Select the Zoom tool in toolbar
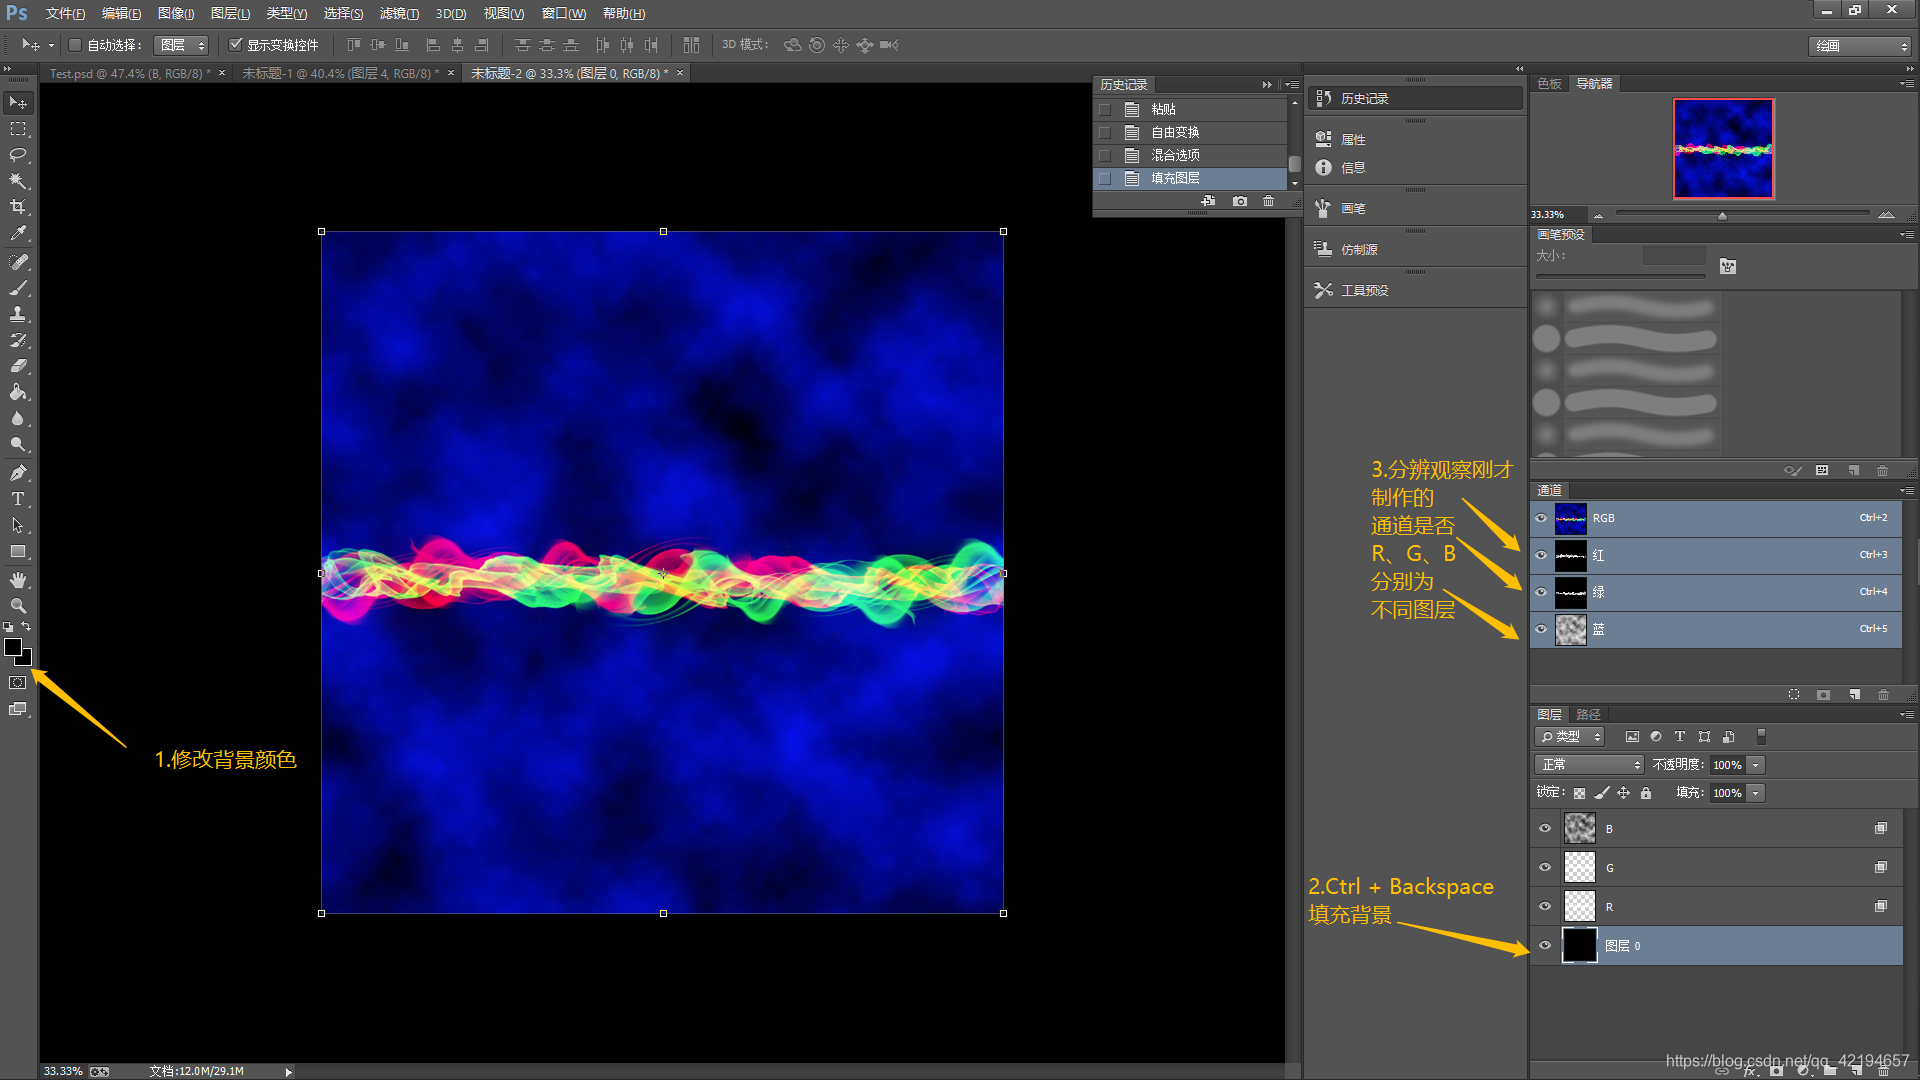This screenshot has width=1920, height=1080. [18, 606]
